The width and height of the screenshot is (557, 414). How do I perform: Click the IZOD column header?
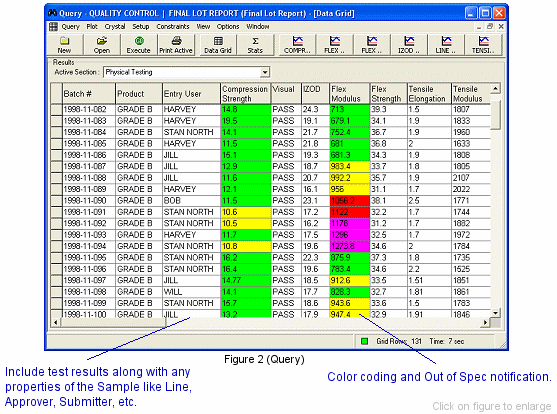[315, 94]
